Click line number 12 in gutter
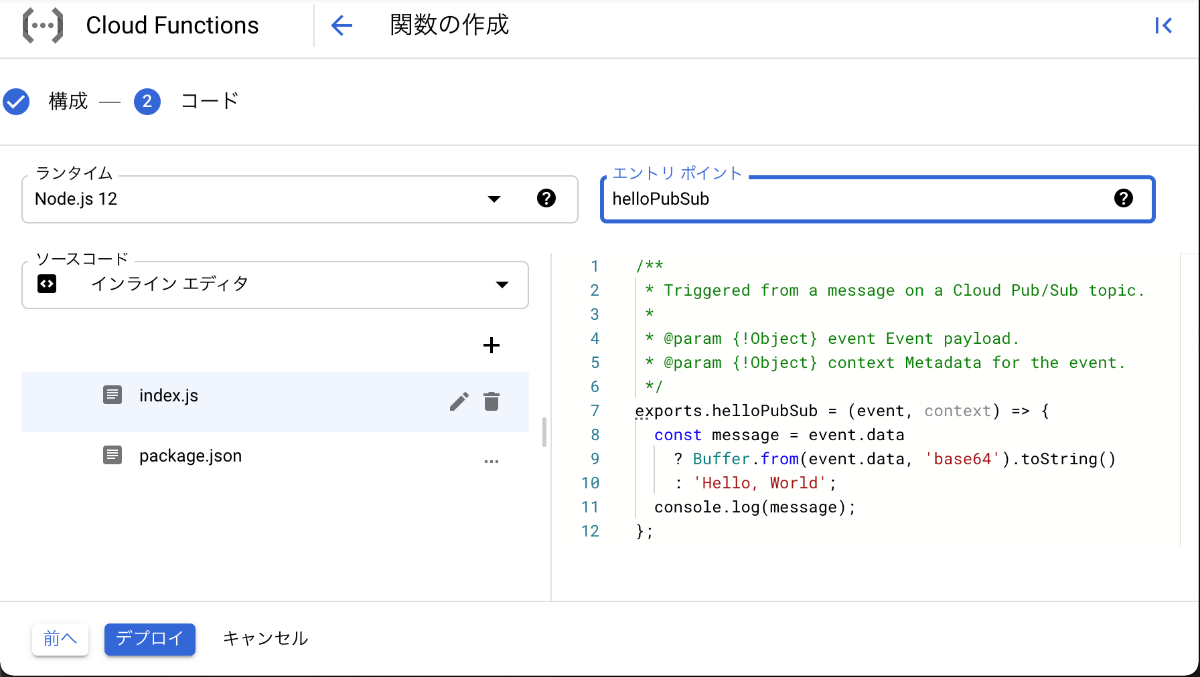The height and width of the screenshot is (677, 1200). coord(590,531)
